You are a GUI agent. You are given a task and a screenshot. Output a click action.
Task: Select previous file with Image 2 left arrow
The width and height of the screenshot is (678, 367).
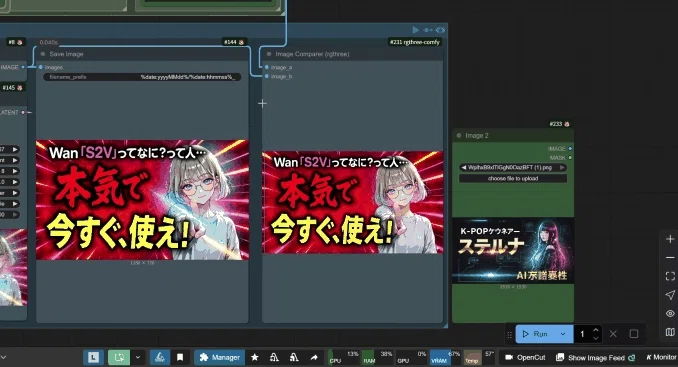coord(464,167)
